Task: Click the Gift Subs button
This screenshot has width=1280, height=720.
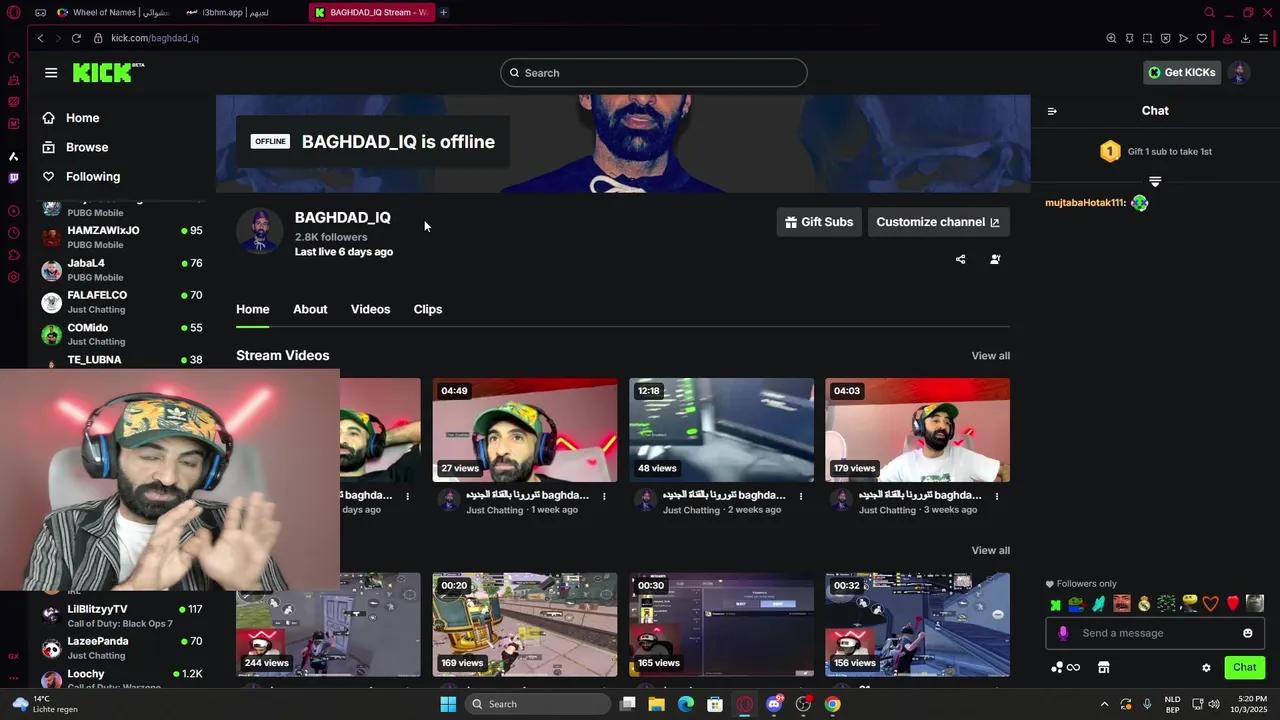Action: click(x=819, y=222)
